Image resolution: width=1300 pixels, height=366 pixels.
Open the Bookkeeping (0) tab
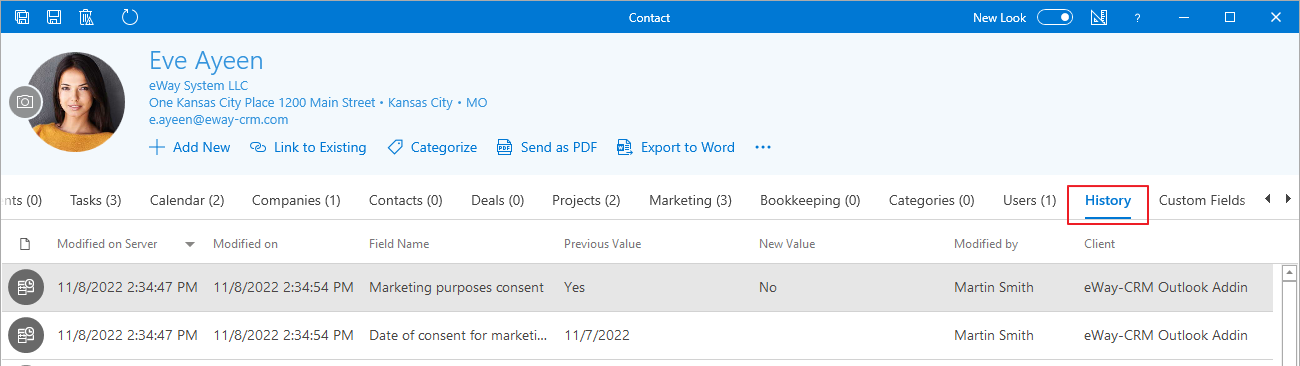tap(810, 201)
